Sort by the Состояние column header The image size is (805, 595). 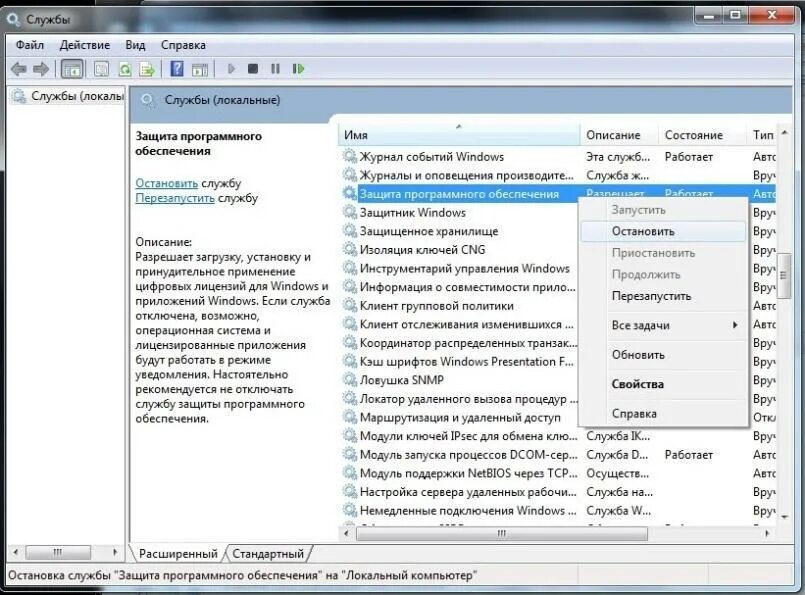702,135
